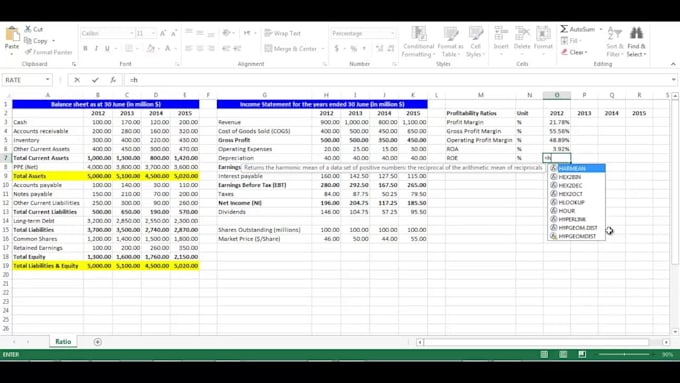Click the vertical scrollbar down arrow
The height and width of the screenshot is (383, 680).
click(x=675, y=332)
